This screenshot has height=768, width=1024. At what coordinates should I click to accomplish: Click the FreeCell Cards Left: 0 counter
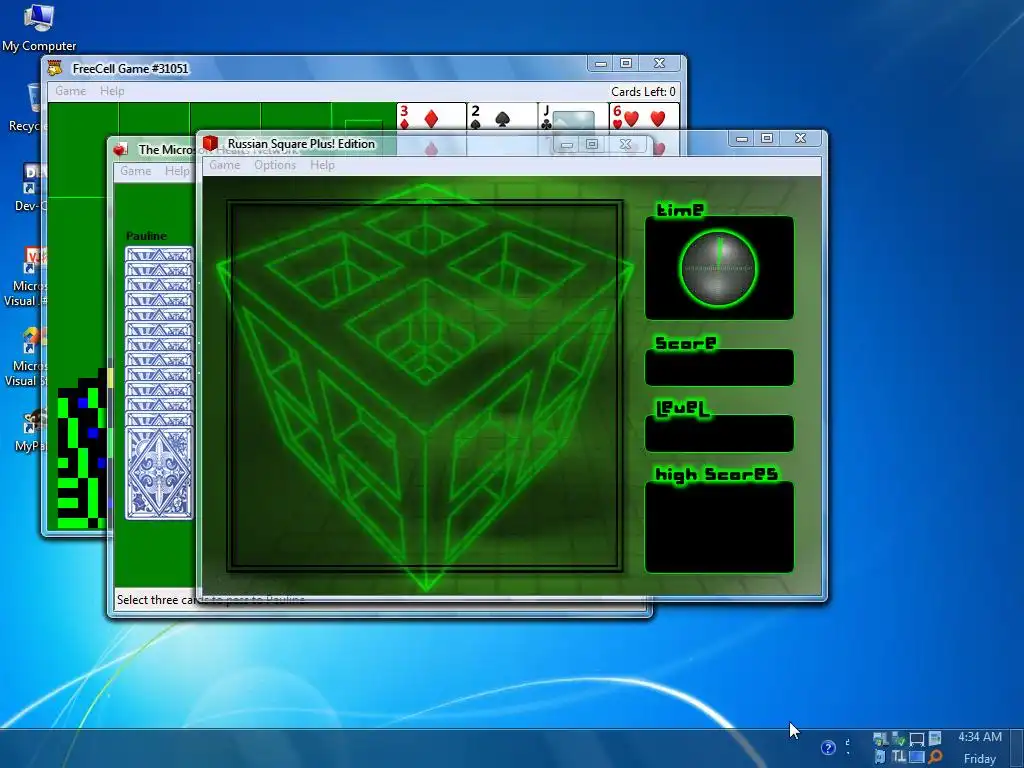click(x=643, y=91)
